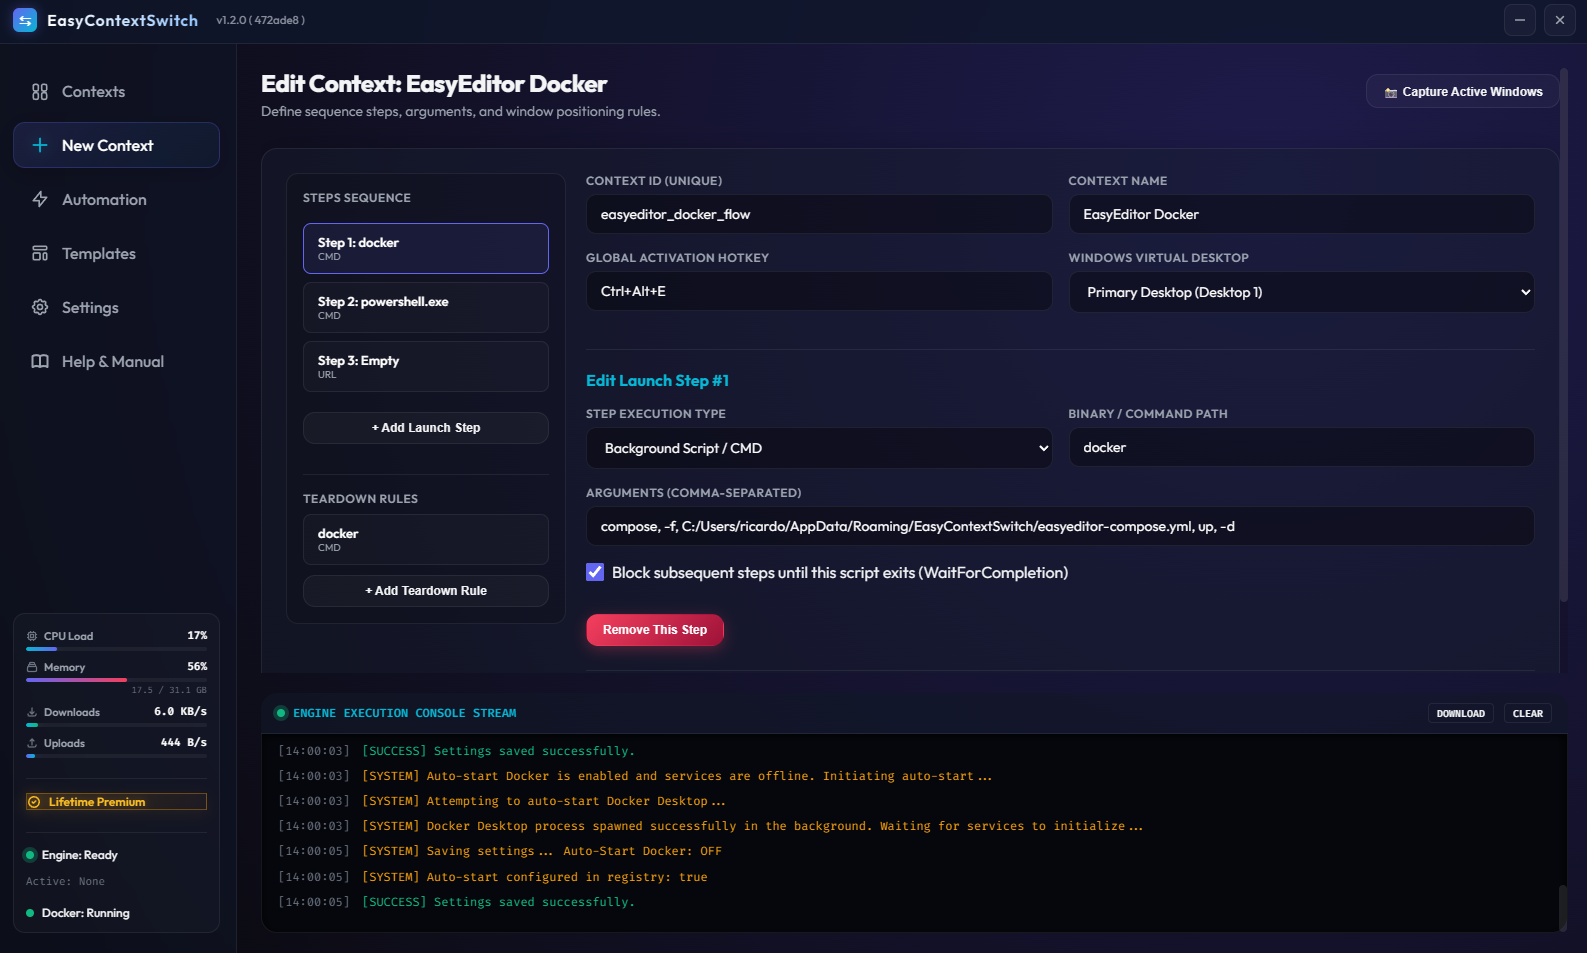Click the Help & Manual book icon
Screen dimensions: 1587x953
40,361
